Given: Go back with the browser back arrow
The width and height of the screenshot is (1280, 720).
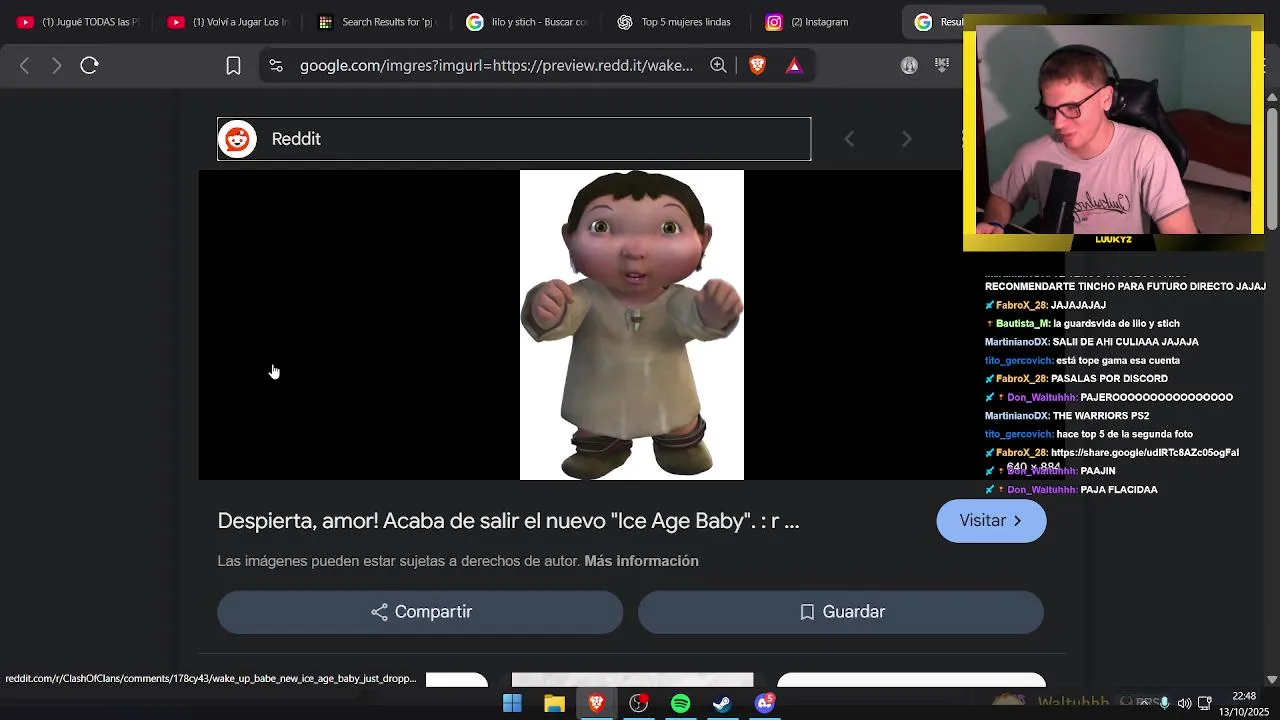Looking at the screenshot, I should point(25,65).
